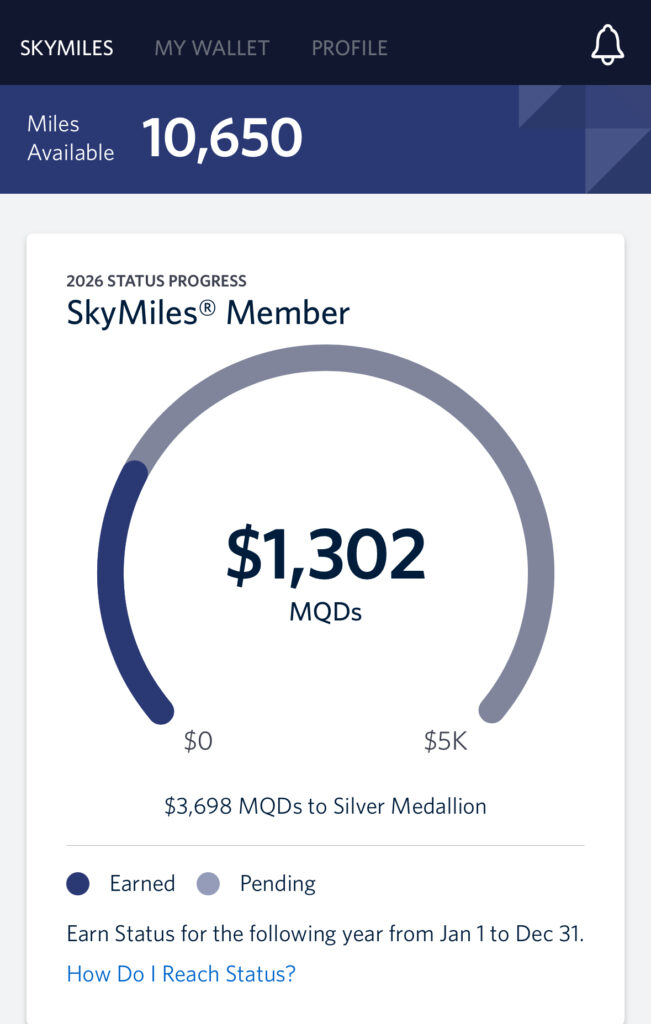
Task: Switch to the MY WALLET tab
Action: click(212, 48)
